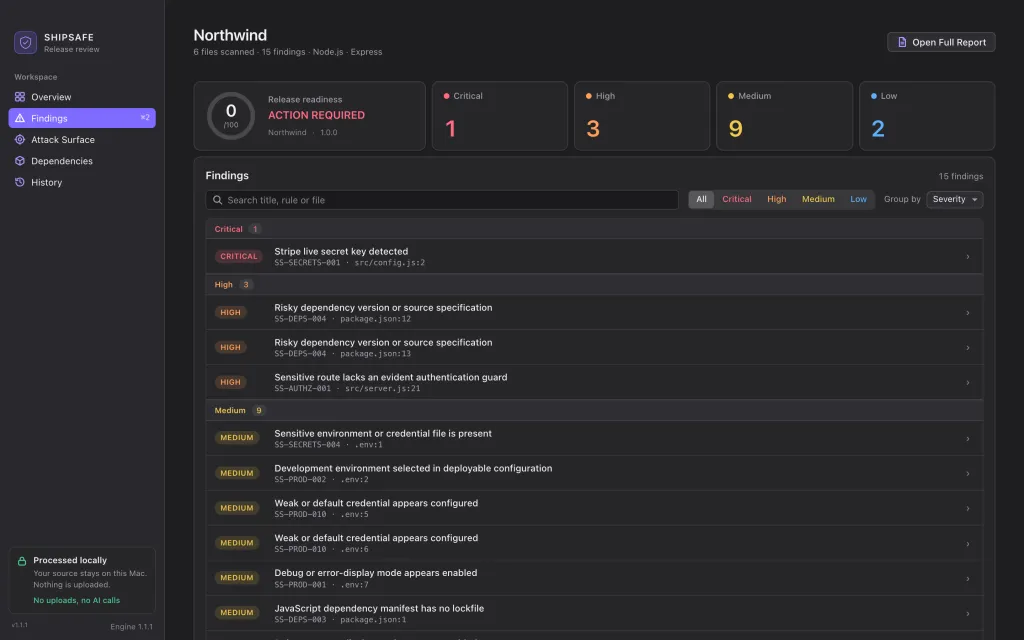Click the 'Engine 1.1.1' version label
Viewport: 1024px width, 640px height.
click(x=131, y=626)
